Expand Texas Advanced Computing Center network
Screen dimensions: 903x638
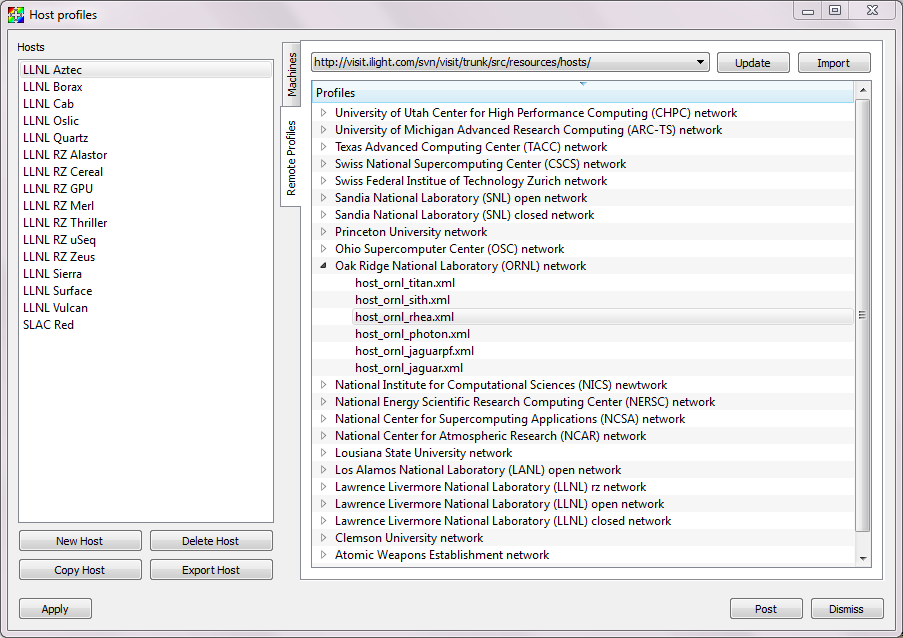click(x=324, y=147)
